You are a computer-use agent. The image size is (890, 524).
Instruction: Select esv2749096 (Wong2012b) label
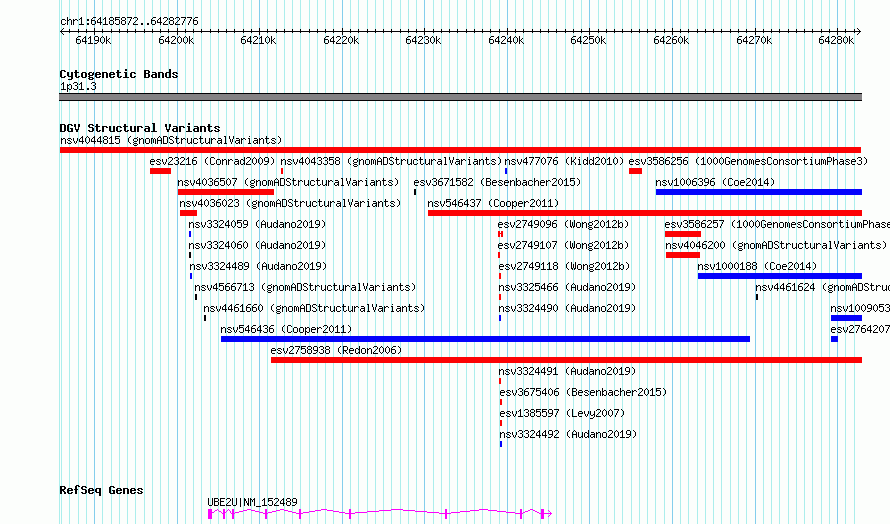coord(564,224)
